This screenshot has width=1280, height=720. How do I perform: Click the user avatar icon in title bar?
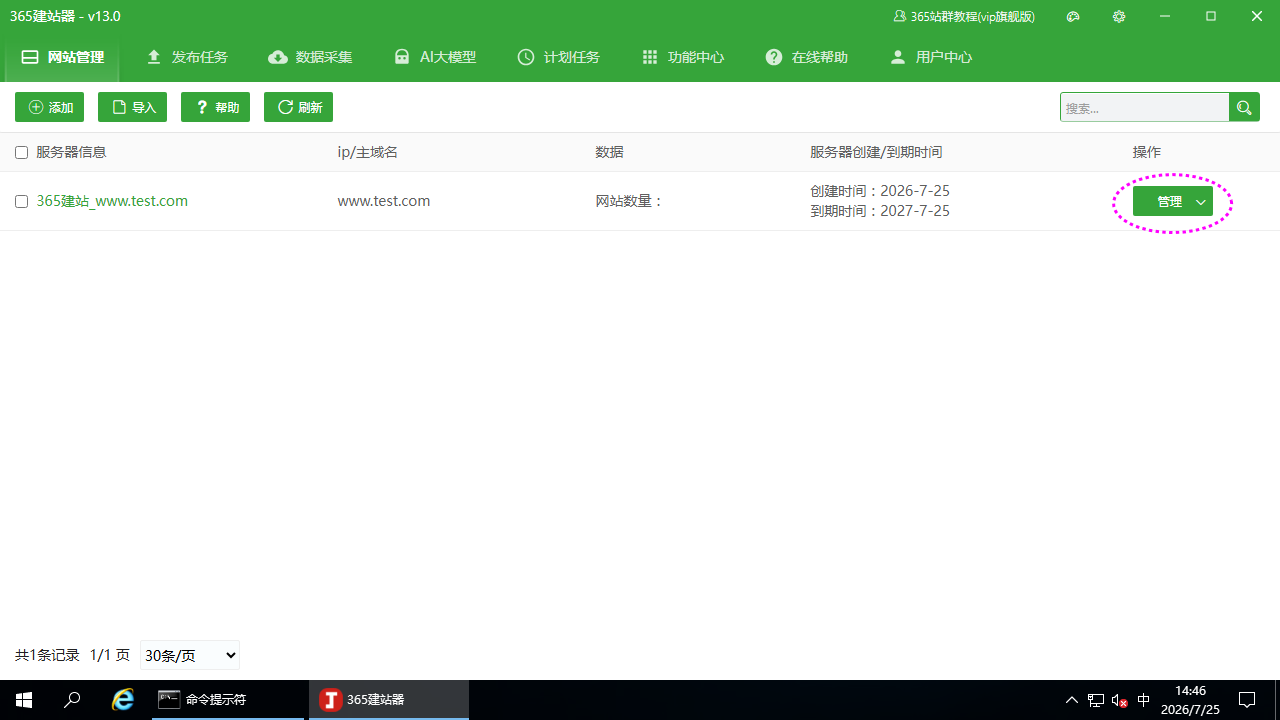pos(900,17)
